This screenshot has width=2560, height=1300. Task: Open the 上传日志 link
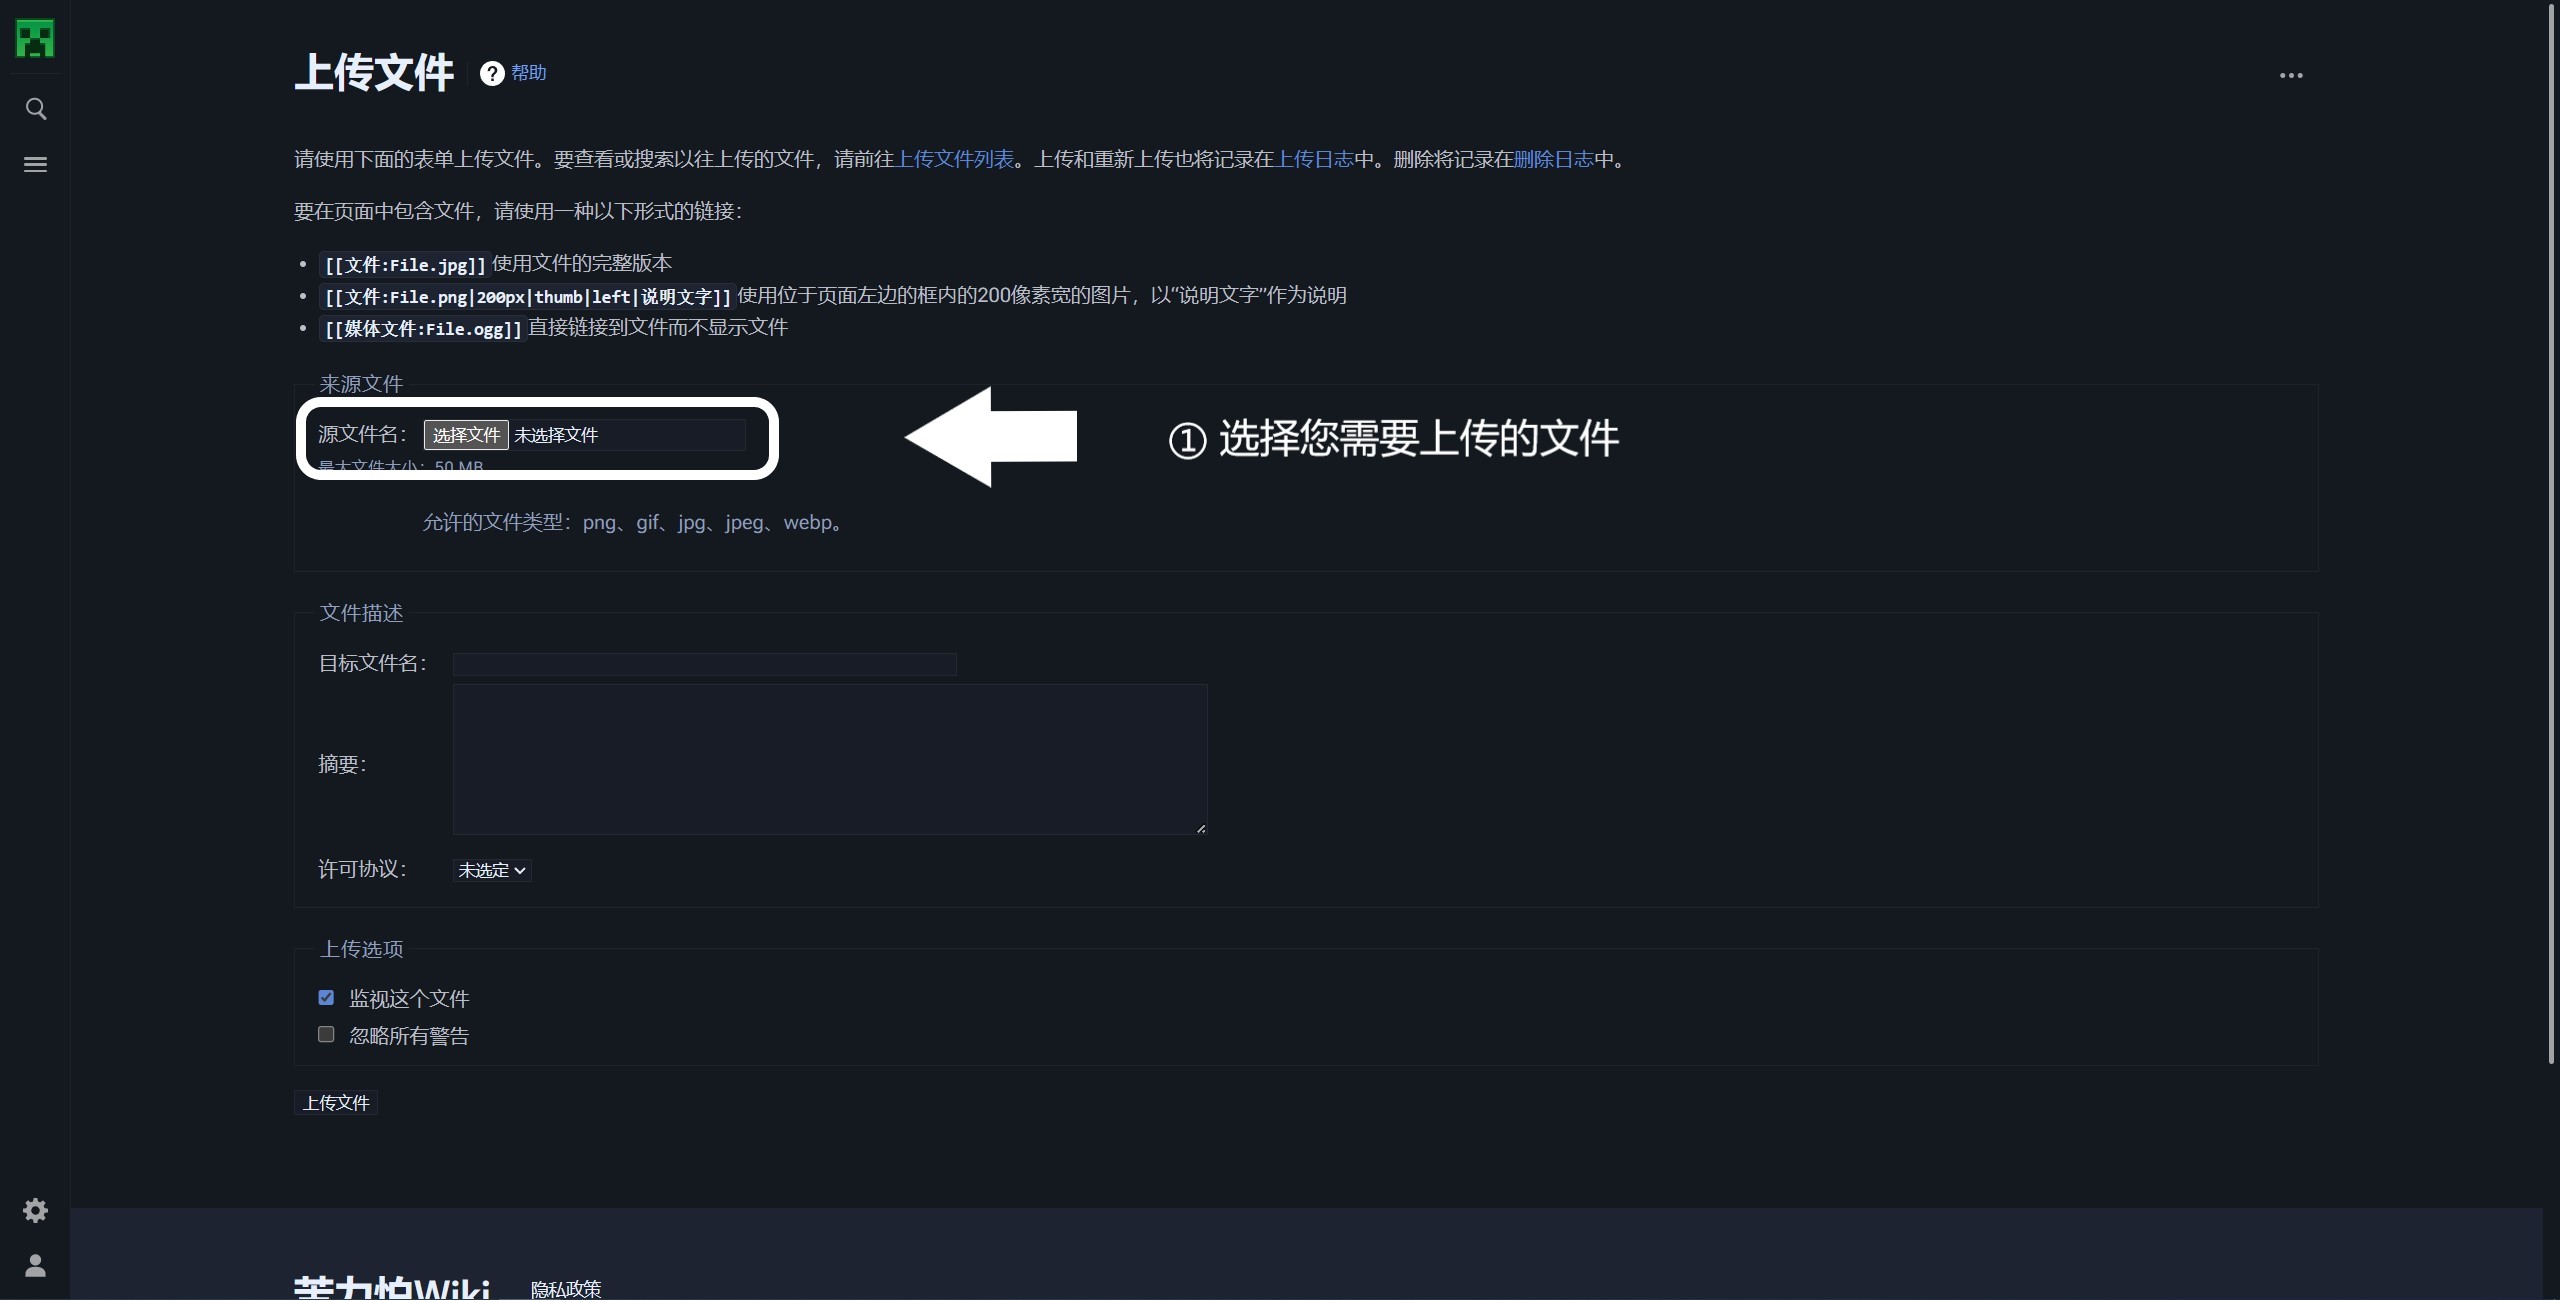pos(1314,159)
